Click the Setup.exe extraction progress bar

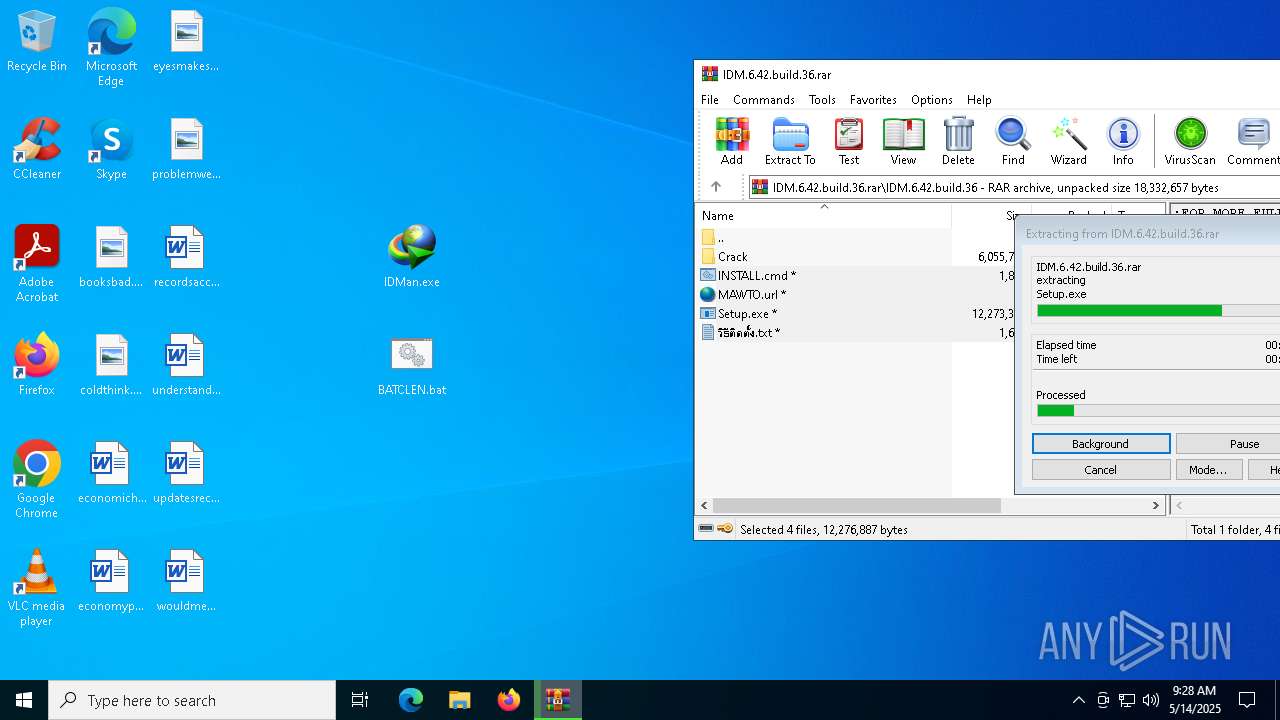(1158, 311)
